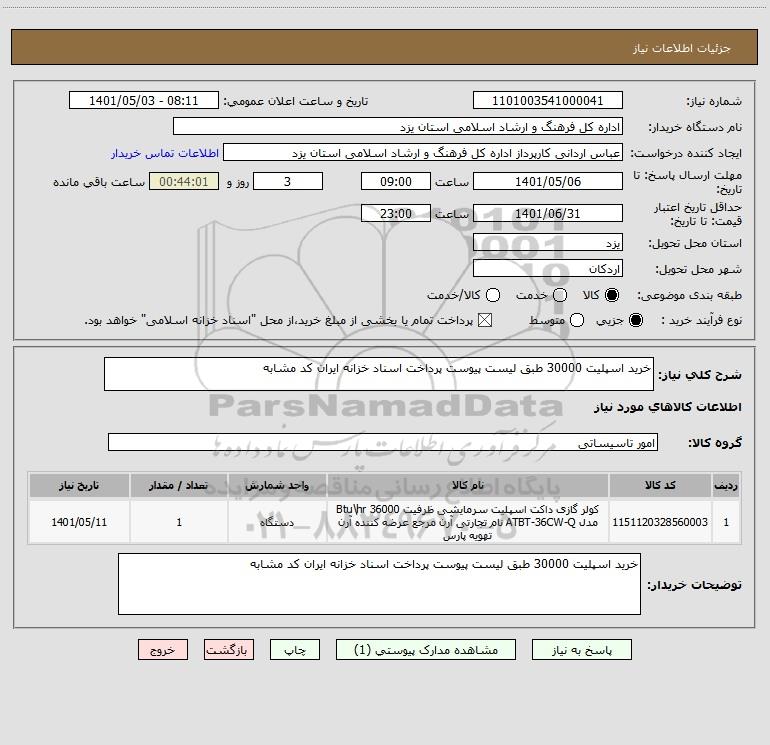Image resolution: width=770 pixels, height=745 pixels.
Task: Select the جزیی purchase type radio
Action: (635, 320)
